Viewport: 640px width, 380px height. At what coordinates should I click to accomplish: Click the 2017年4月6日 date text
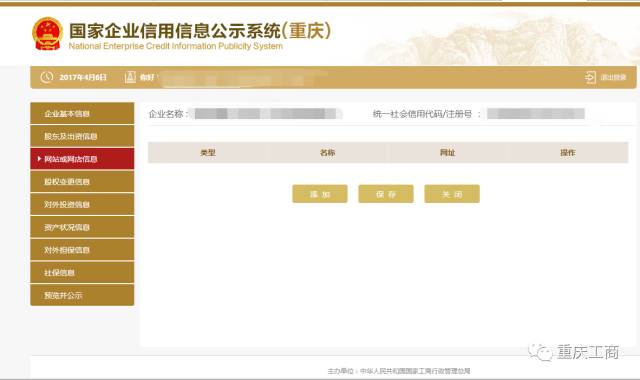coord(83,77)
